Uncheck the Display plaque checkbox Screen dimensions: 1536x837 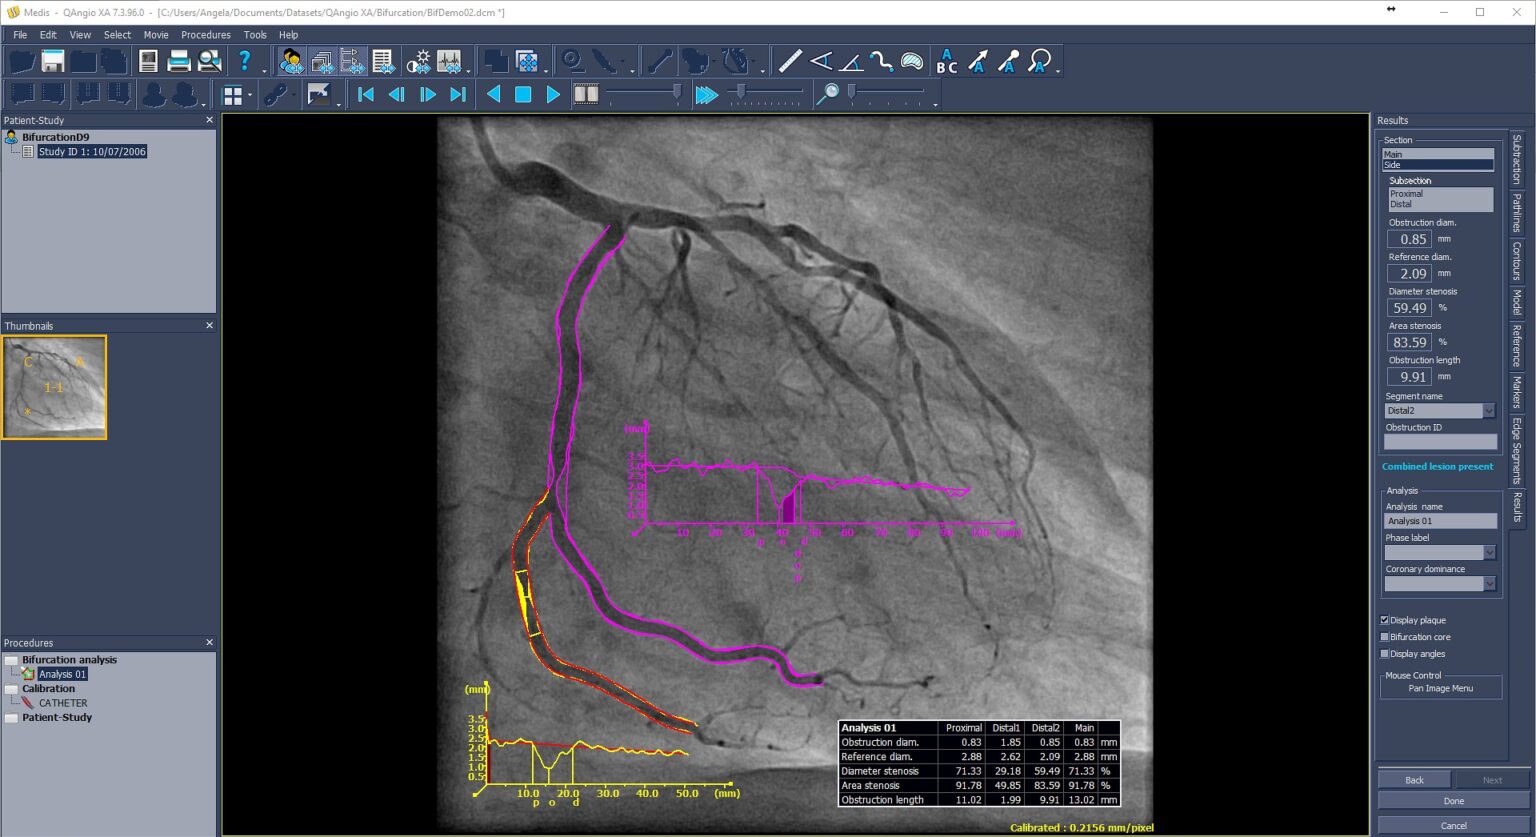tap(1385, 620)
